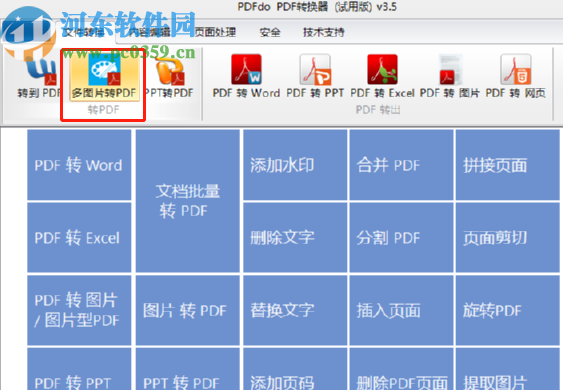Choose the 图片 转 PDF tile

pyautogui.click(x=187, y=310)
